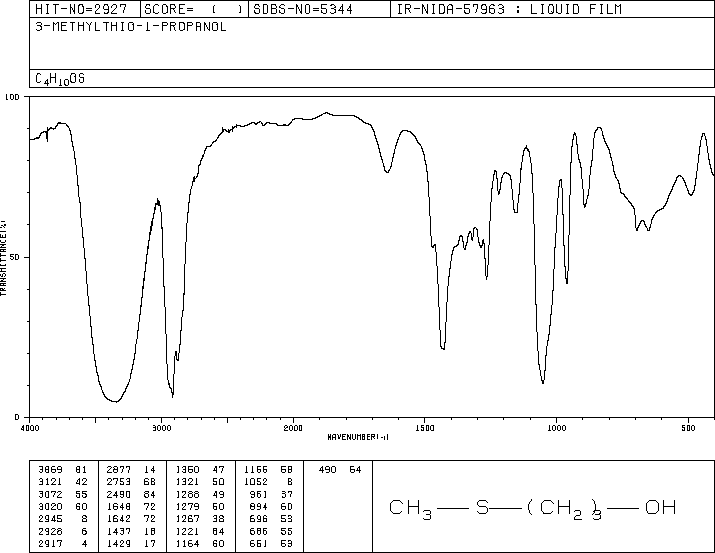Image resolution: width=715 pixels, height=553 pixels.
Task: Select the WAVENUMBER axis title
Action: [x=358, y=437]
